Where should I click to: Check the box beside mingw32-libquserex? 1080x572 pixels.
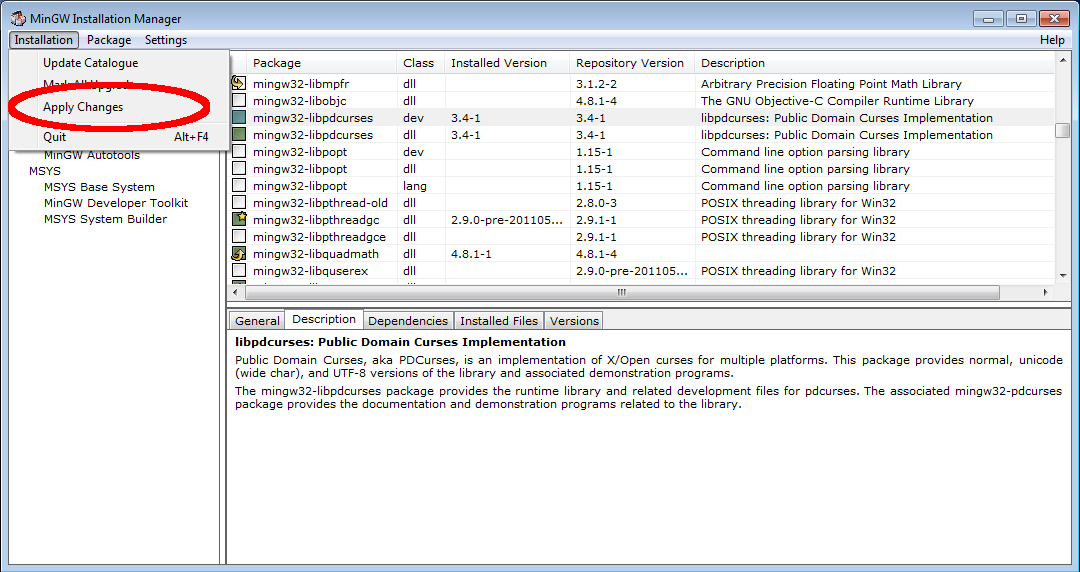(x=239, y=271)
